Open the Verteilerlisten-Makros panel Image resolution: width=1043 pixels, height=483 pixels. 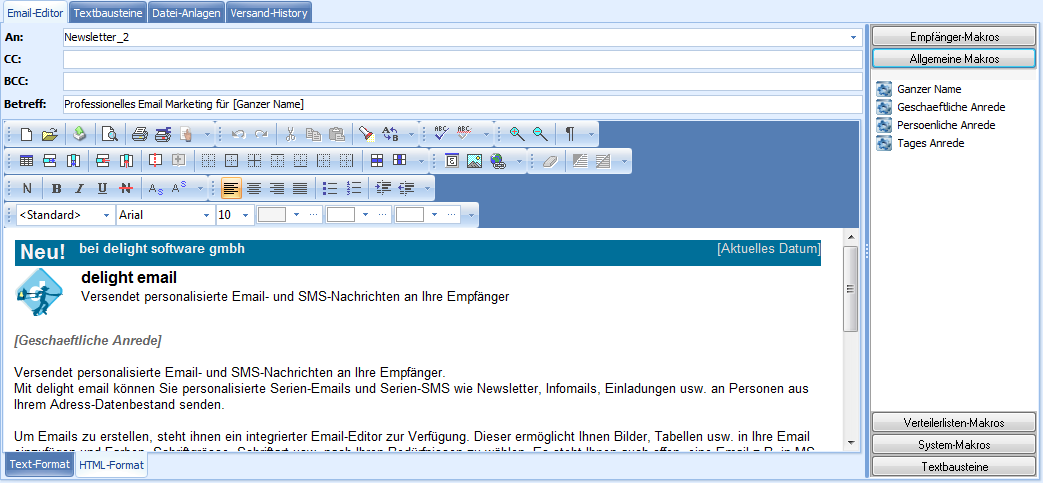pyautogui.click(x=954, y=422)
